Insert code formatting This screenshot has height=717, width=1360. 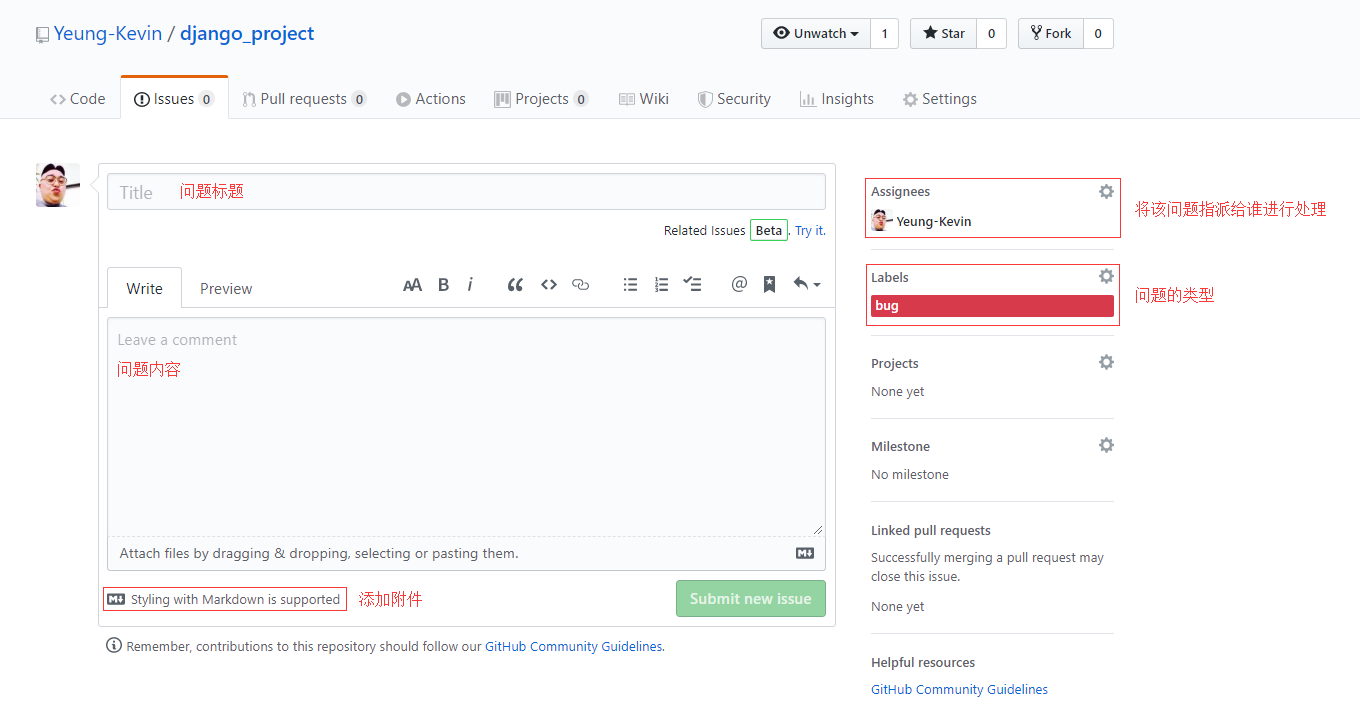(549, 285)
